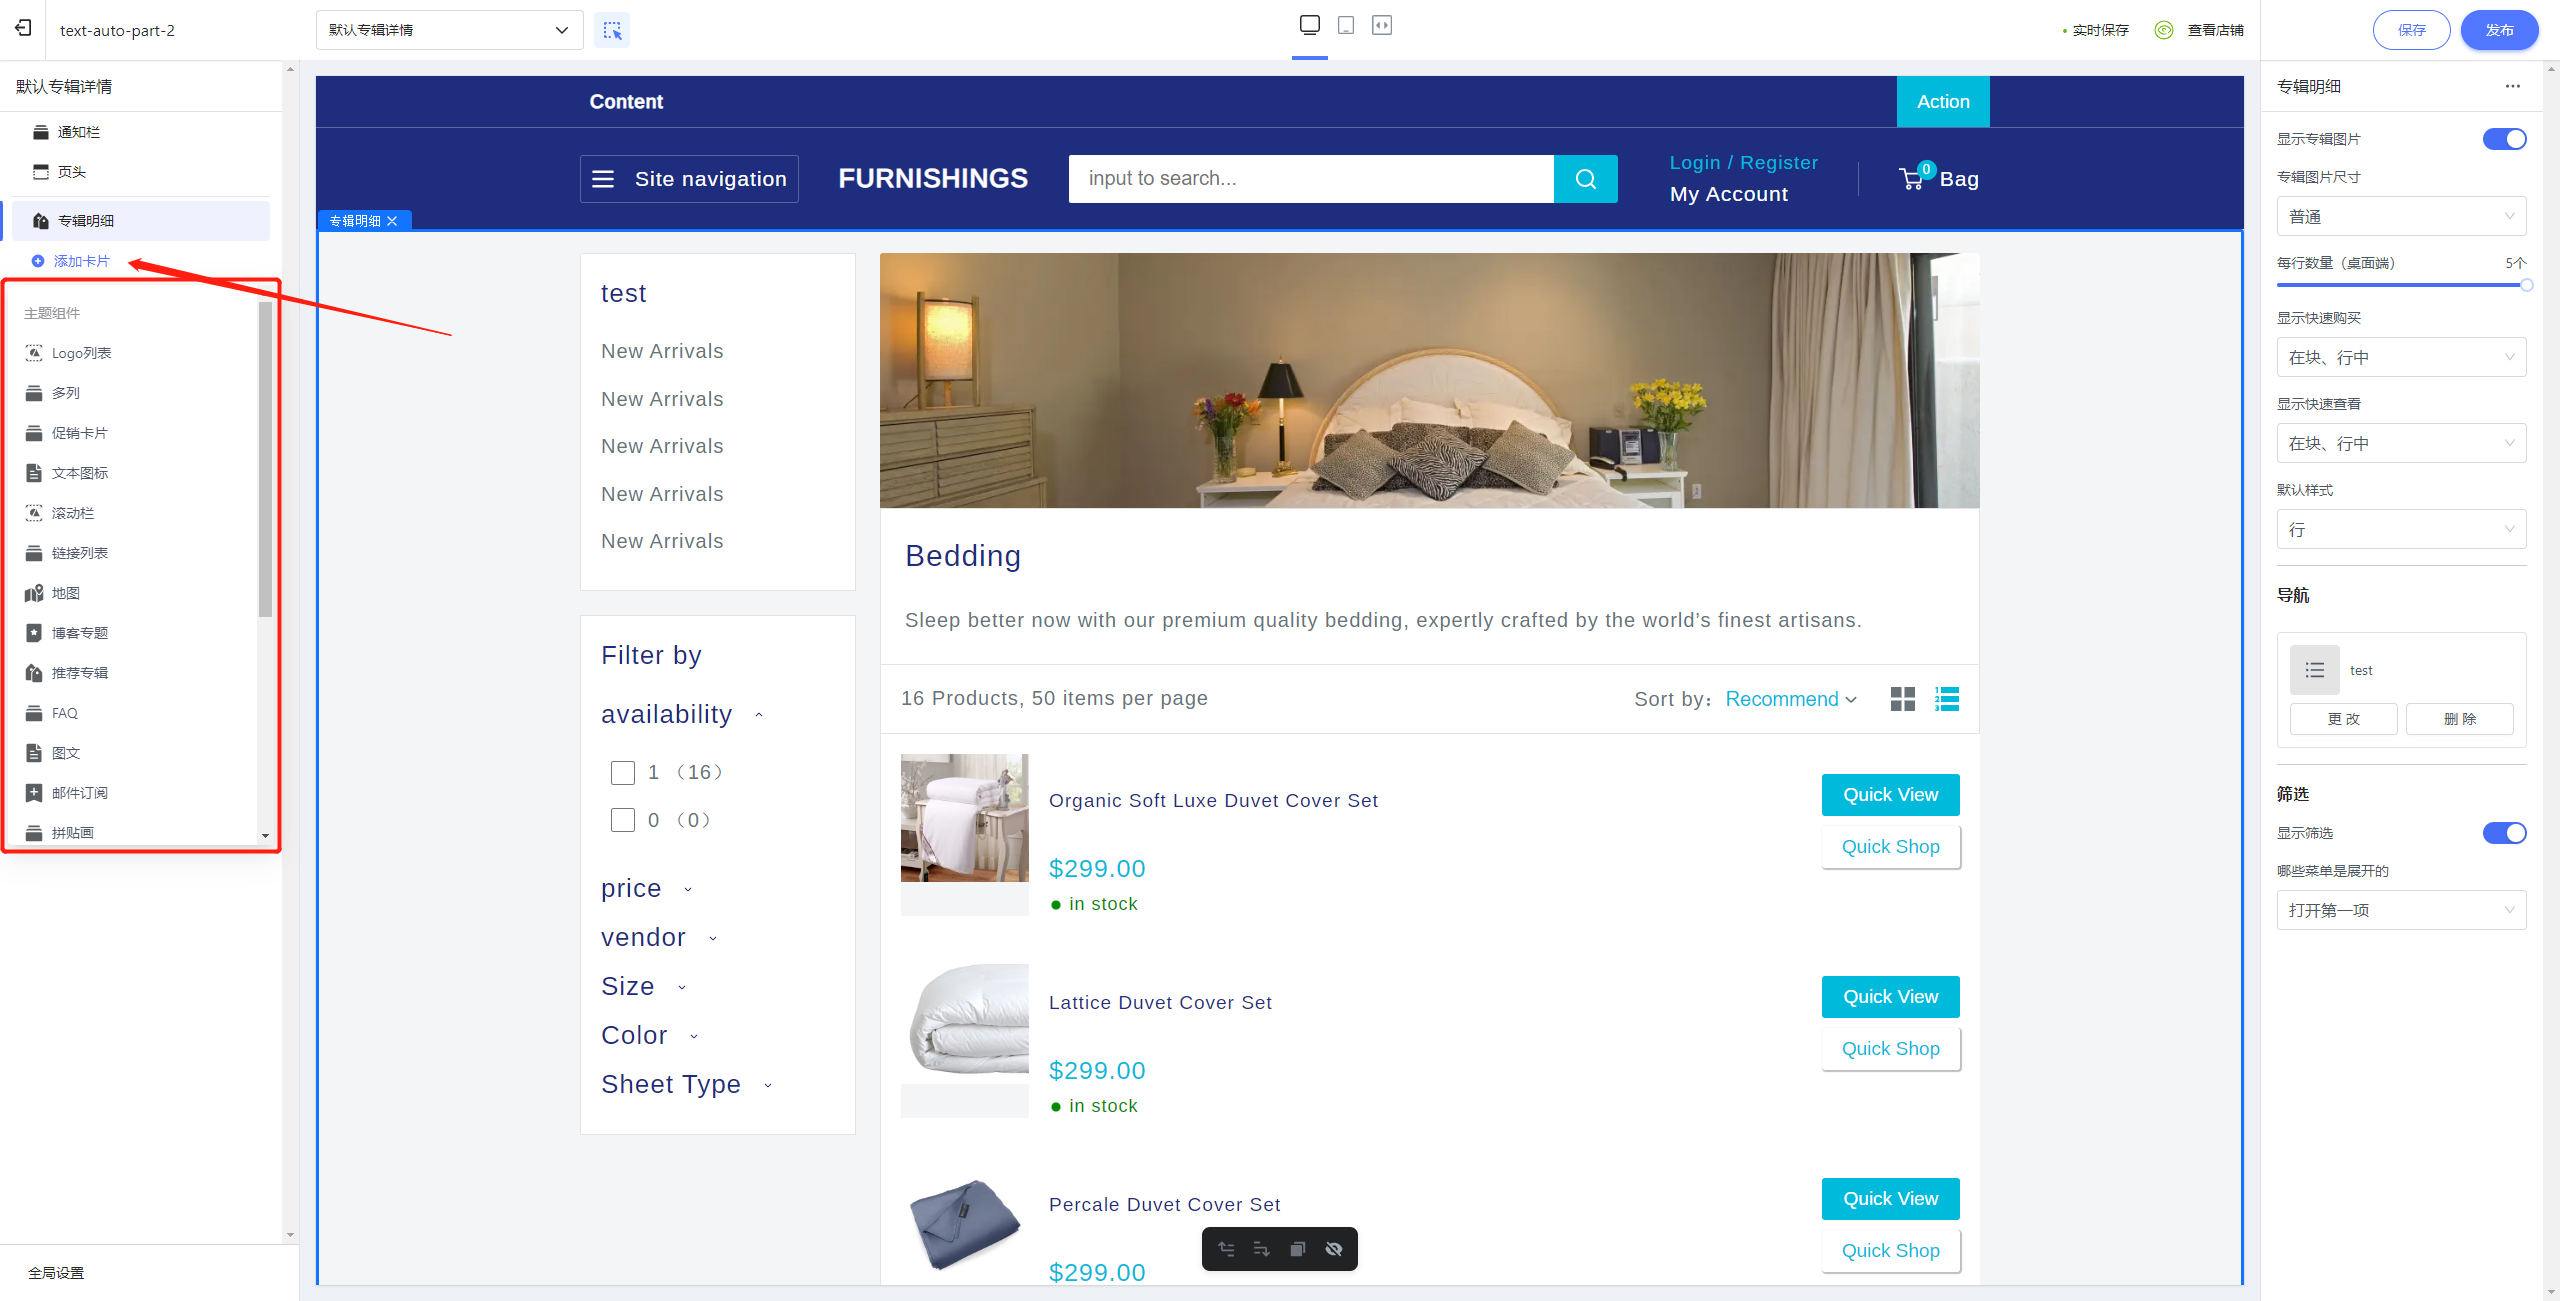Click the search magnifier icon
Image resolution: width=2560 pixels, height=1301 pixels.
(x=1585, y=179)
